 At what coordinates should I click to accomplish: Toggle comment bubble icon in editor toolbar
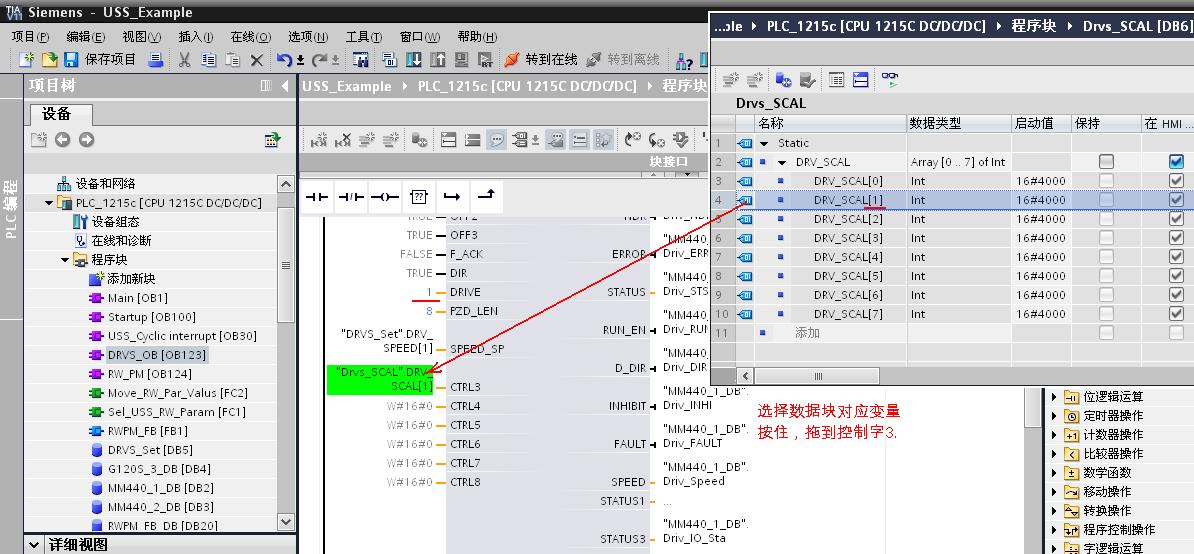click(x=496, y=139)
